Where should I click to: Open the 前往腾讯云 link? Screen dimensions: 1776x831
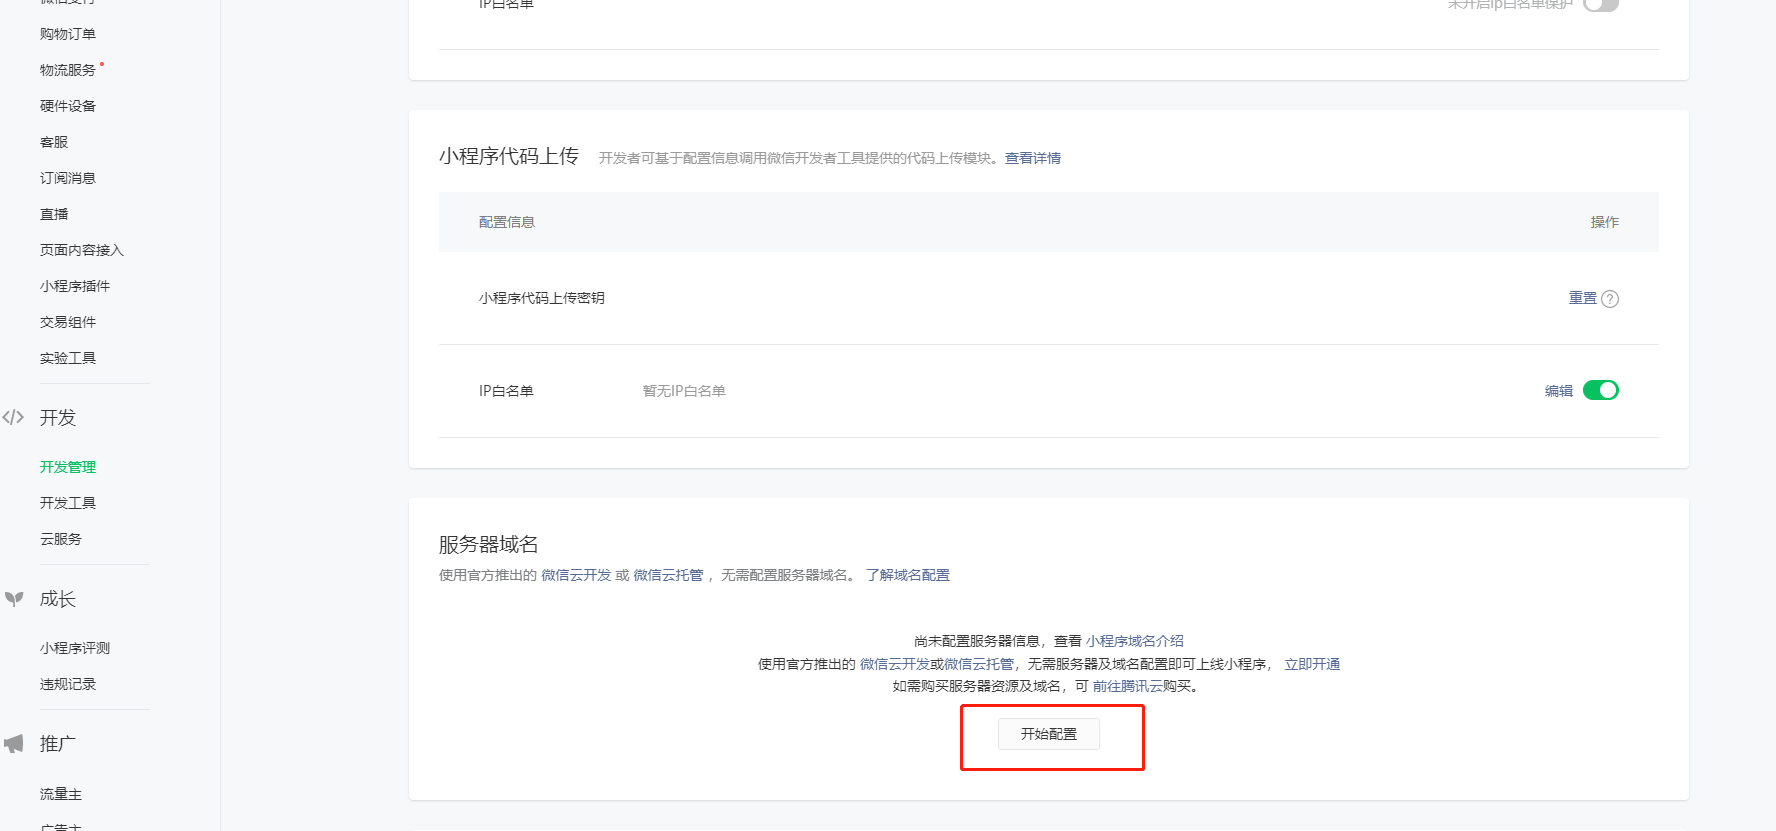pyautogui.click(x=1127, y=686)
